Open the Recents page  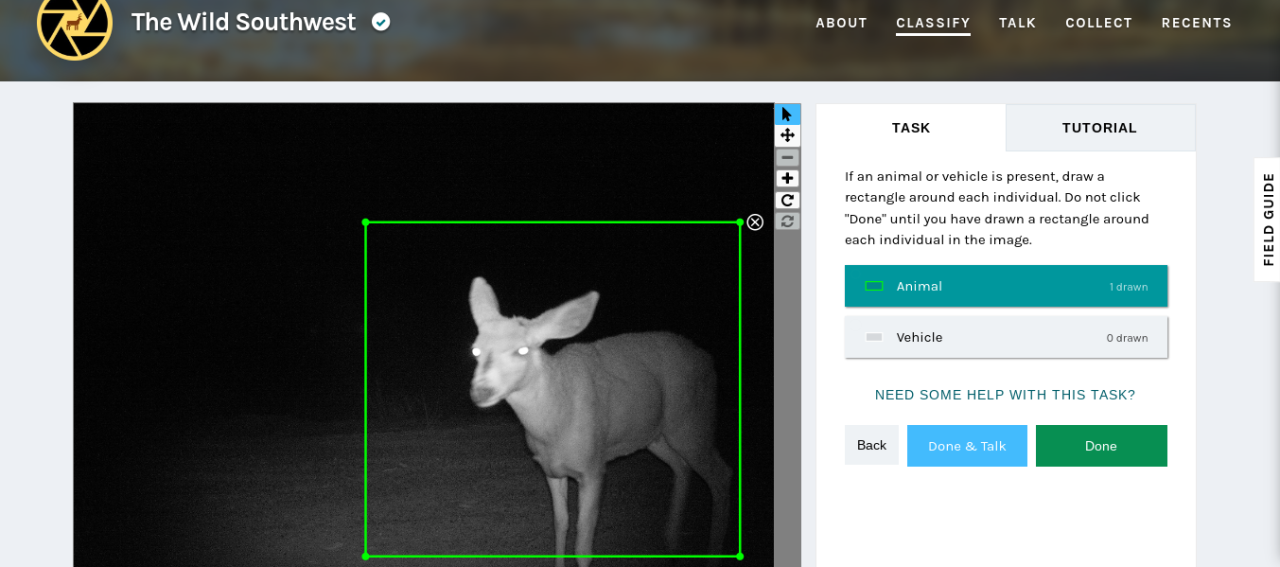pyautogui.click(x=1196, y=23)
